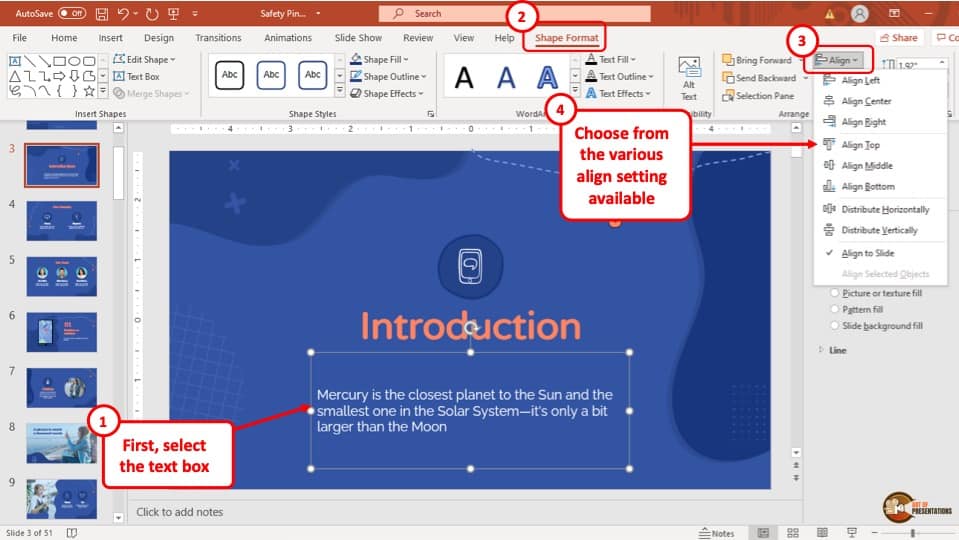Choose the third Abc shape style preset

(313, 75)
